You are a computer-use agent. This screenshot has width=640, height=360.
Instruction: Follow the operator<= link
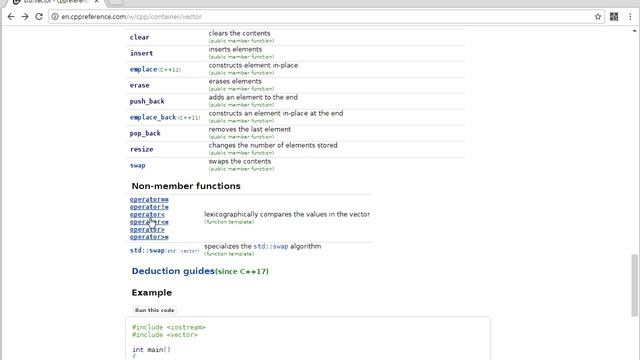pos(149,222)
